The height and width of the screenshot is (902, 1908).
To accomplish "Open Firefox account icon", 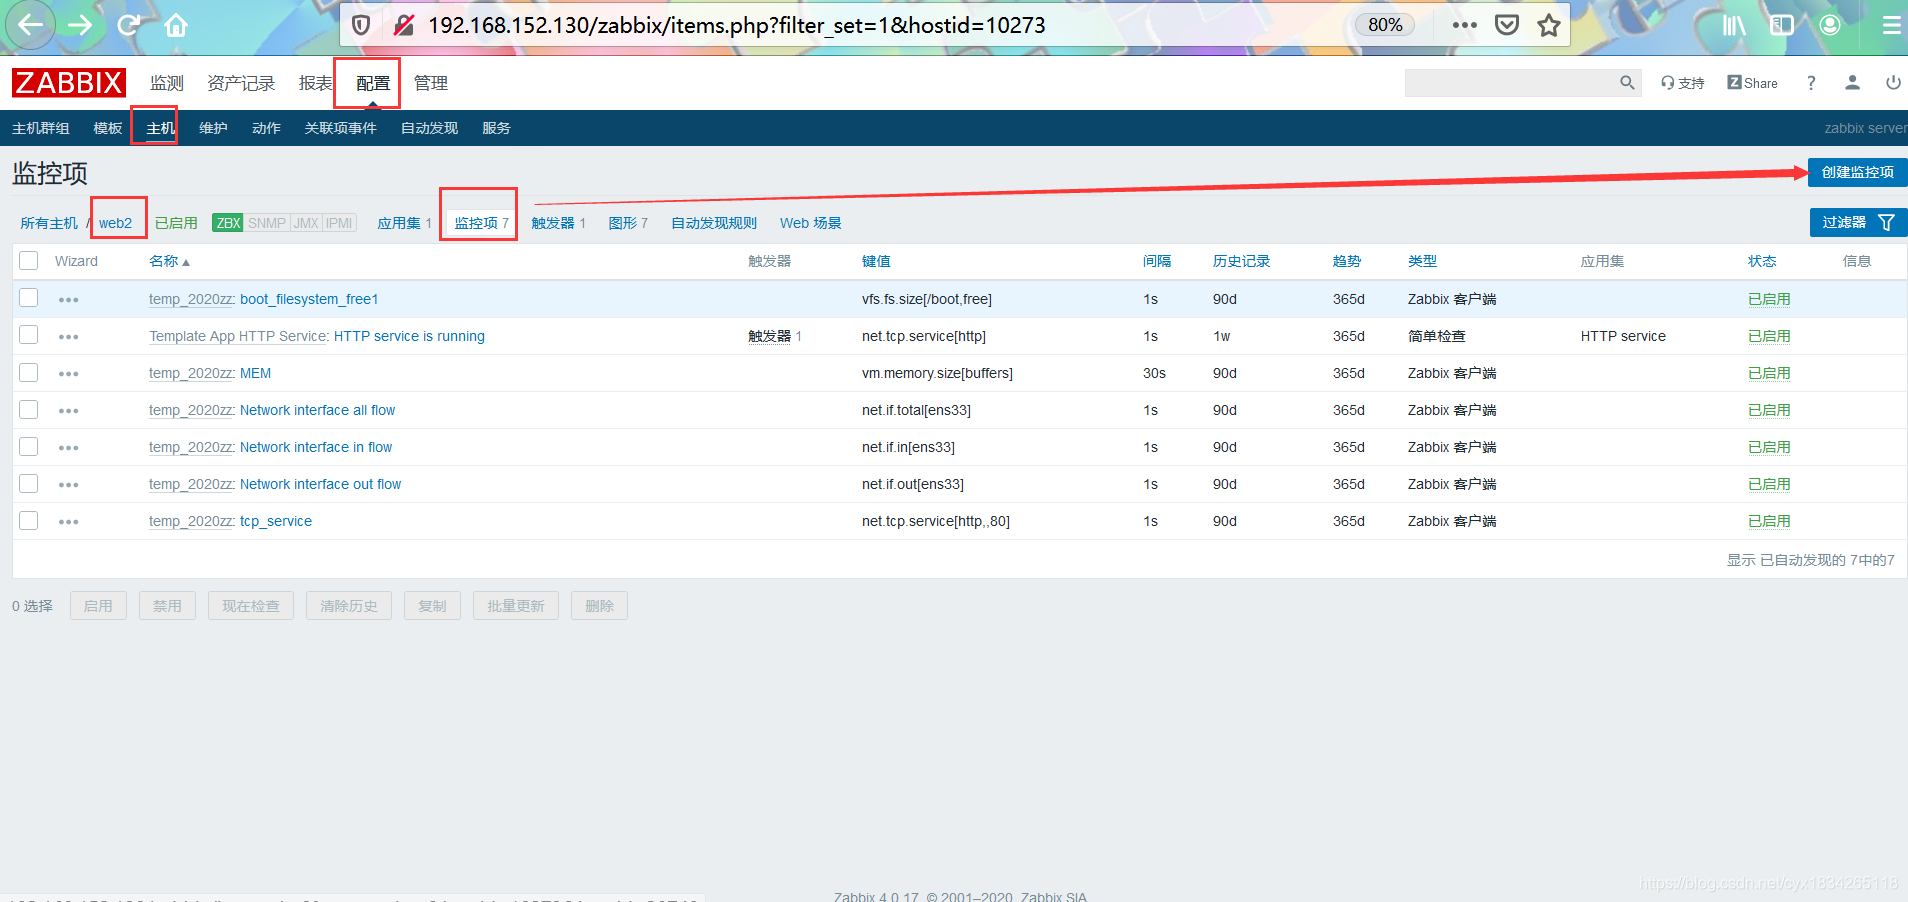I will (x=1830, y=25).
